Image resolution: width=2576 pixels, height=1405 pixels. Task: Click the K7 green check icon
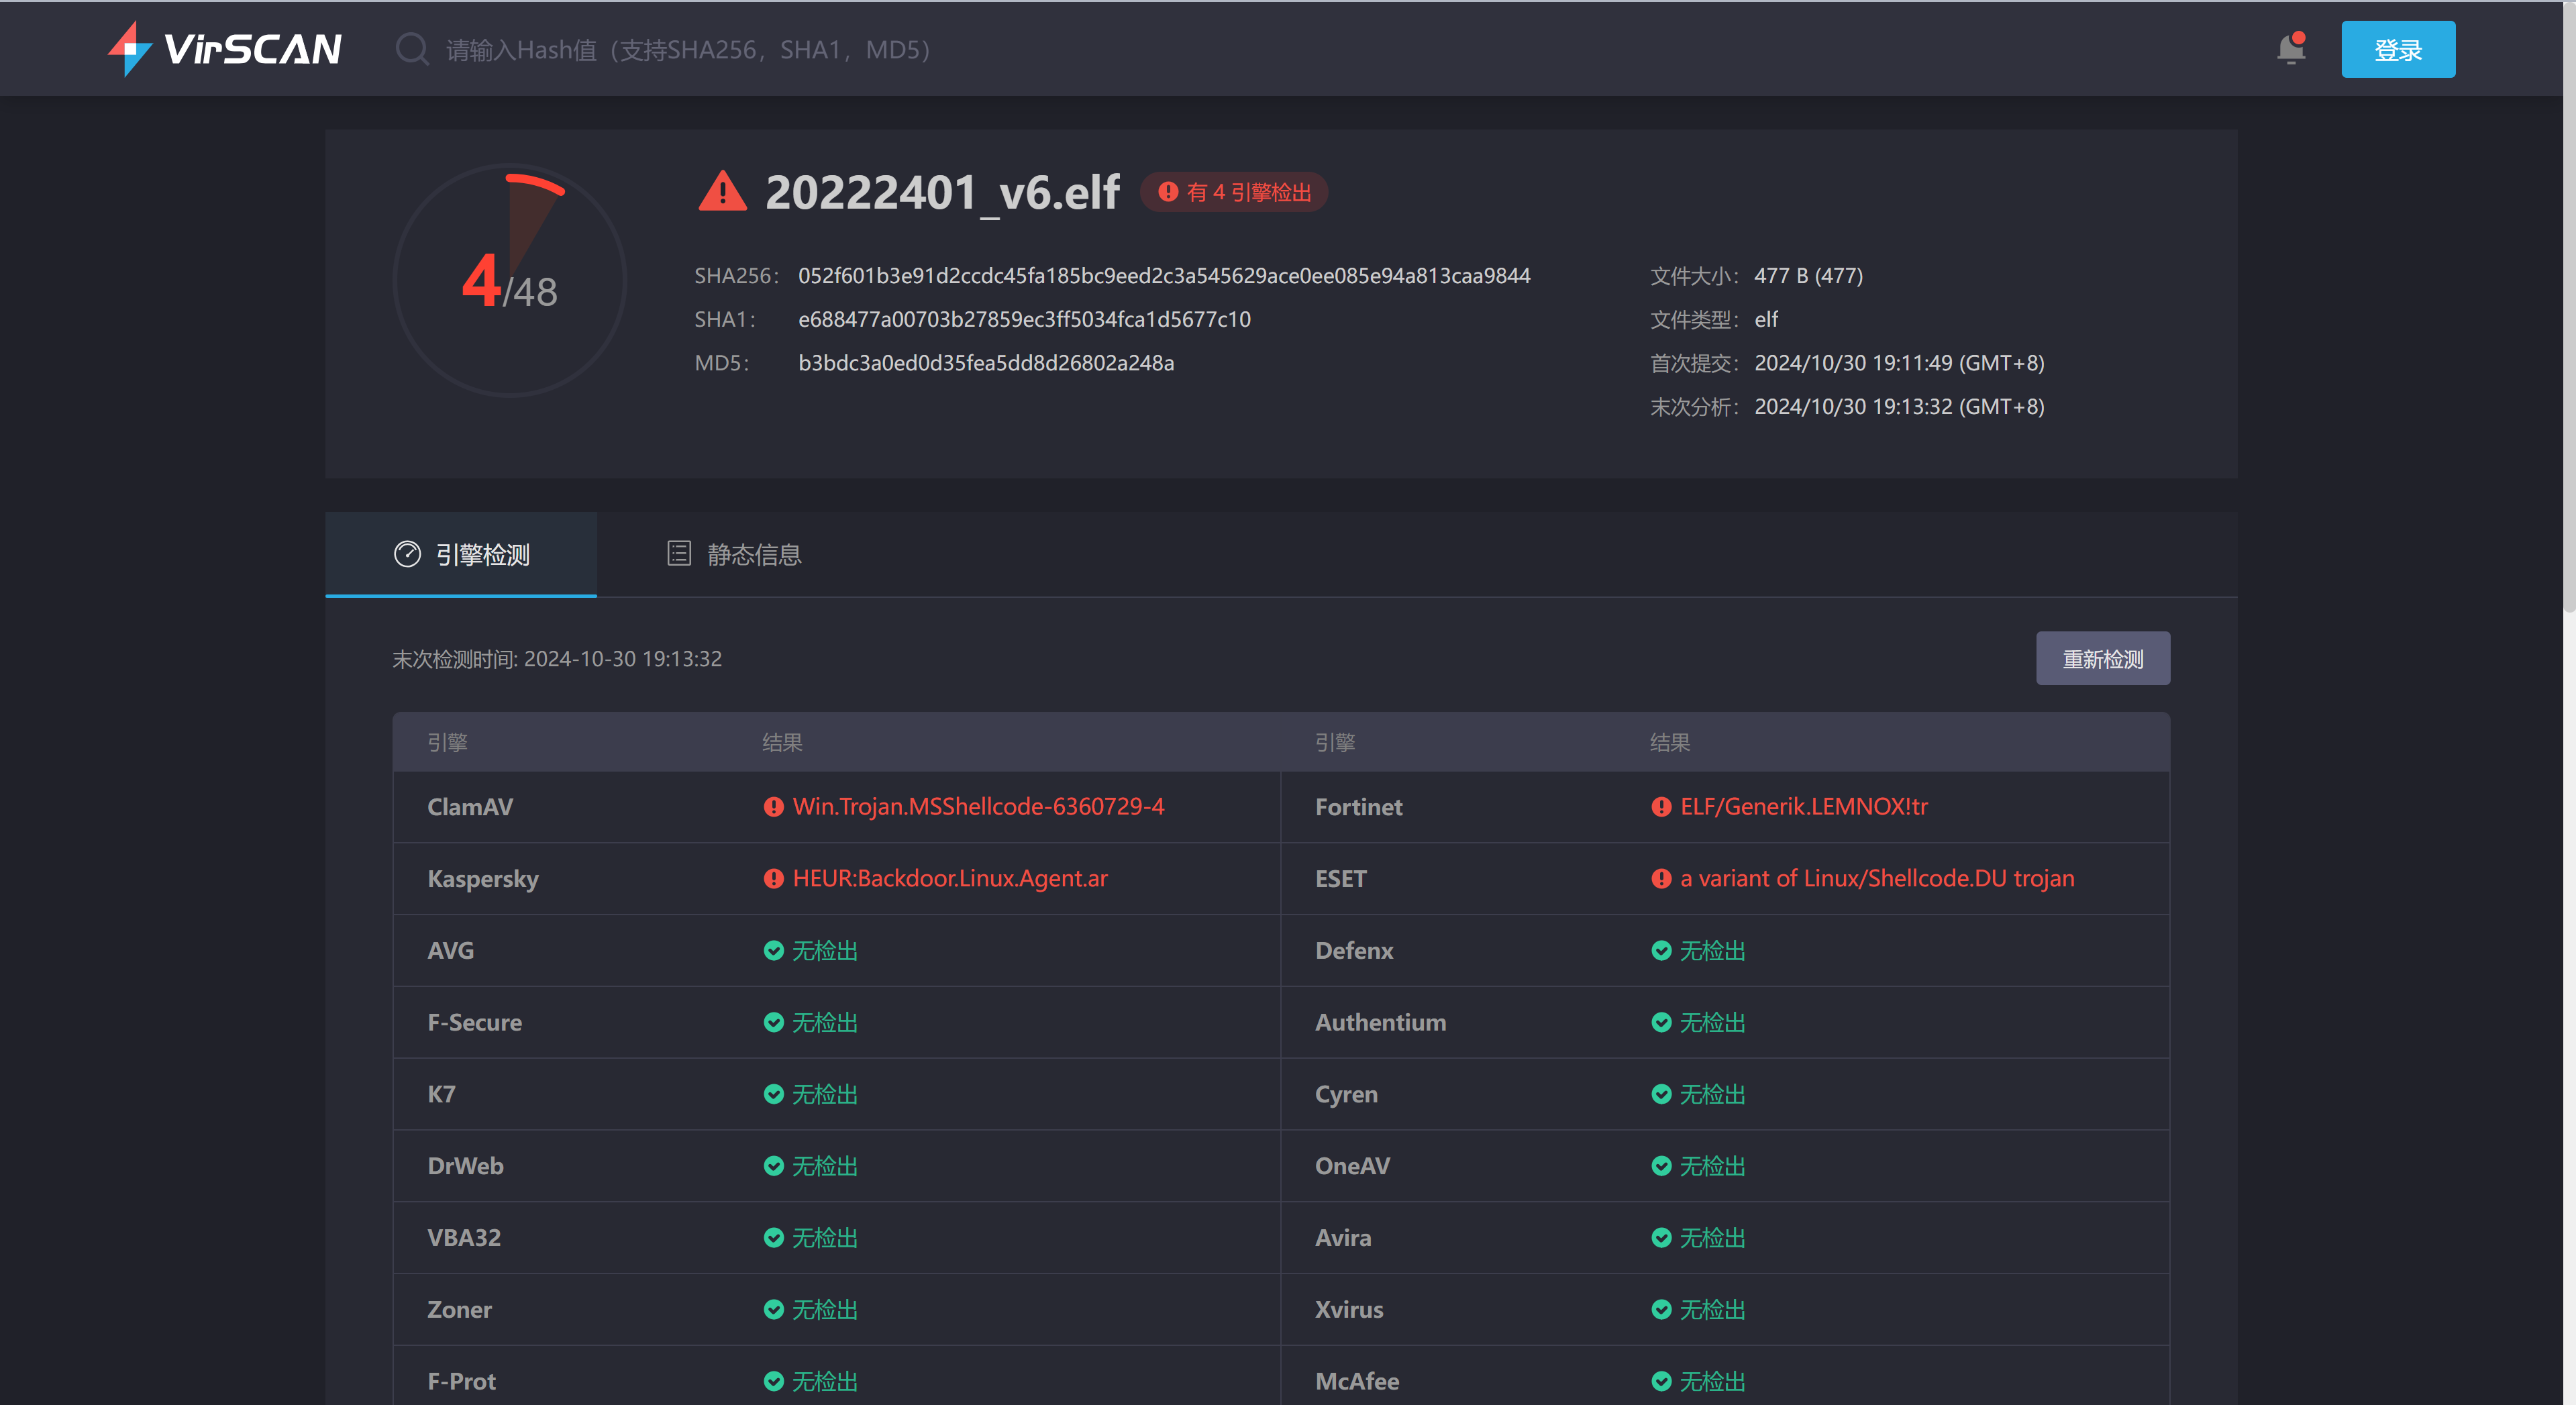(773, 1095)
